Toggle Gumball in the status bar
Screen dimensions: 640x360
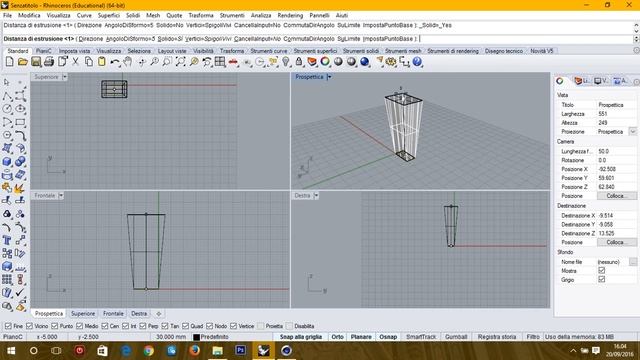pyautogui.click(x=456, y=337)
